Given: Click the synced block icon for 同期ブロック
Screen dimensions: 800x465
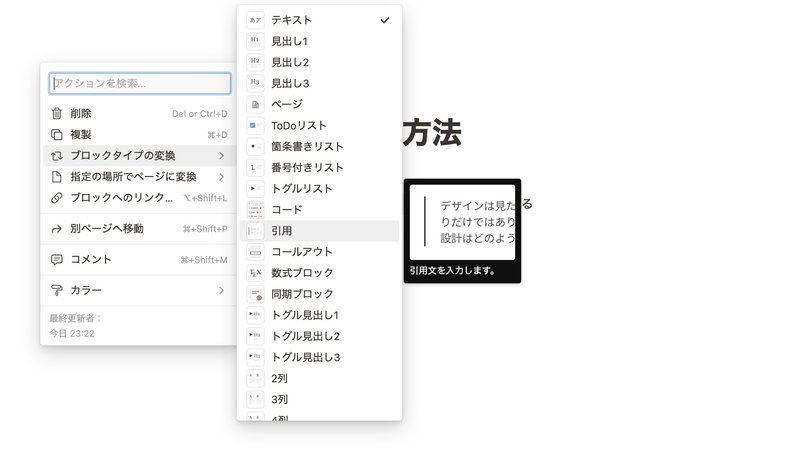Looking at the screenshot, I should click(256, 294).
